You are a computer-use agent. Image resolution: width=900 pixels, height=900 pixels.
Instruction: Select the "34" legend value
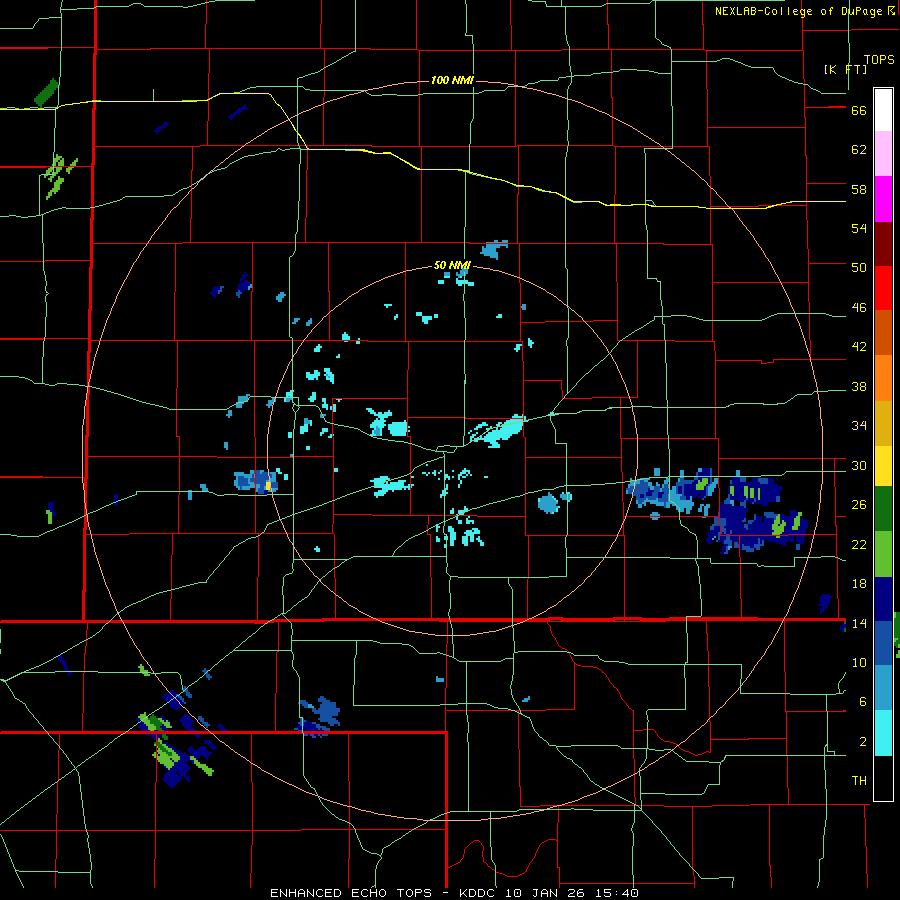[x=859, y=426]
